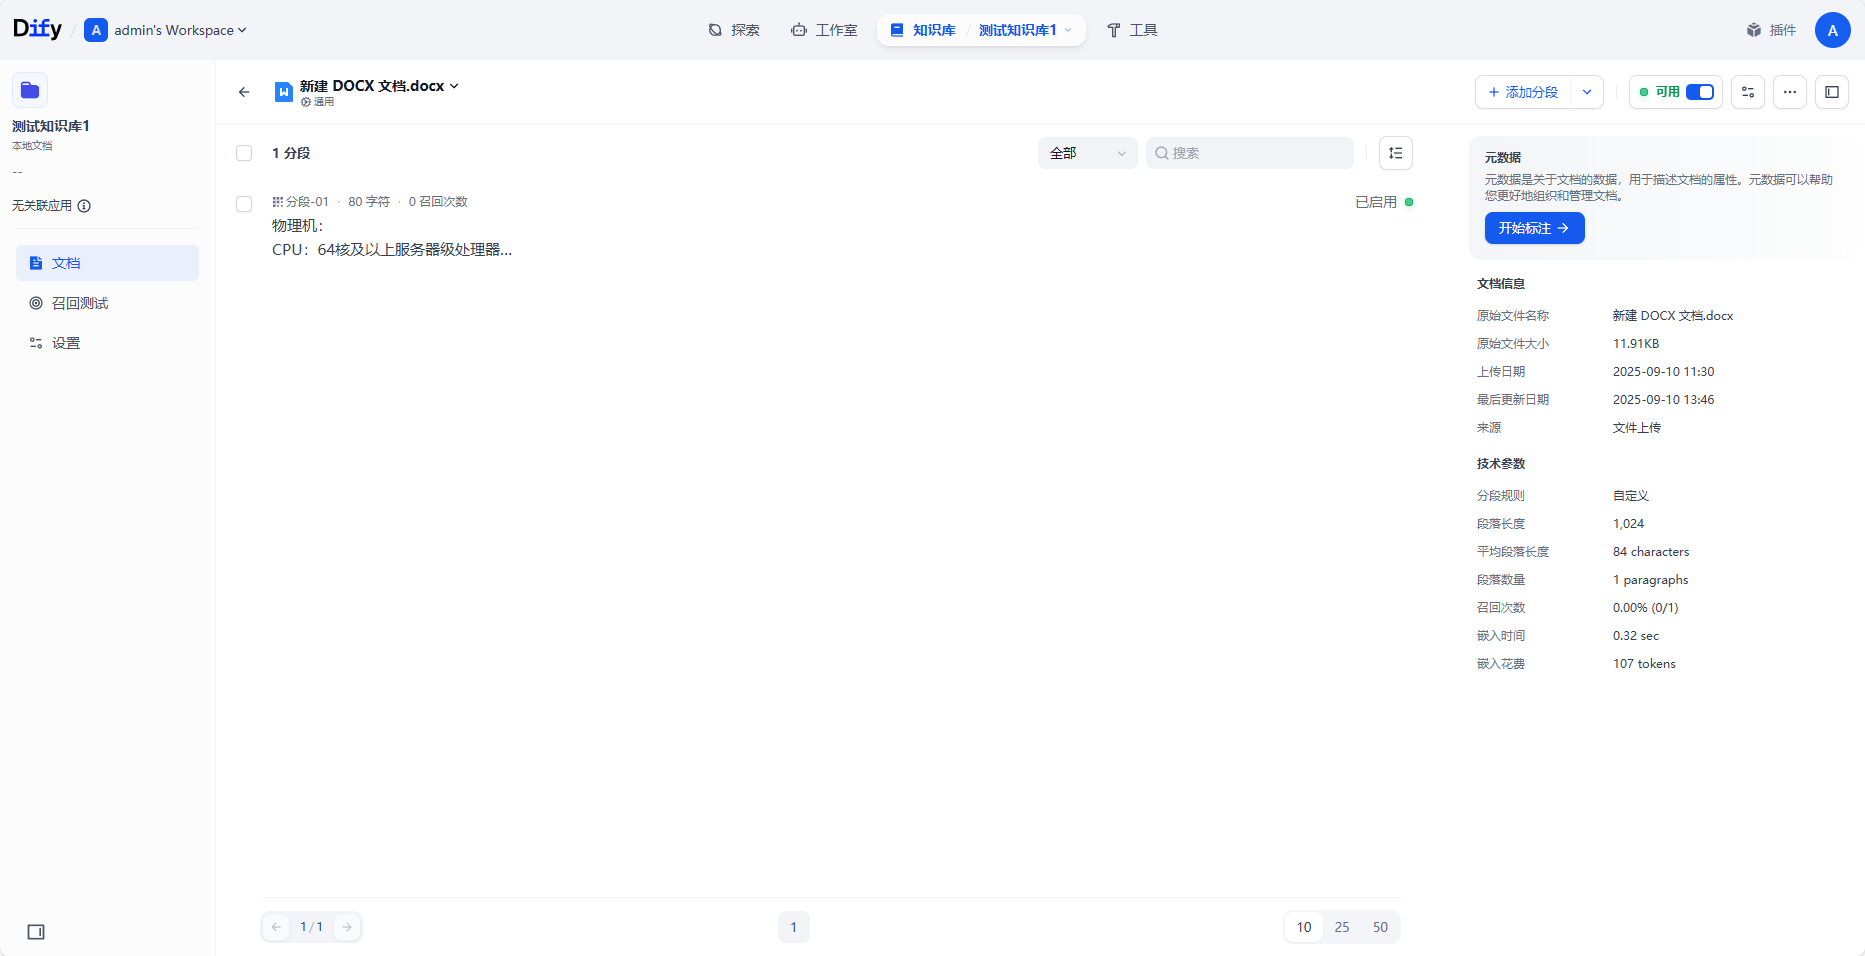This screenshot has width=1865, height=956.
Task: Click the 开始标注 button
Action: tap(1534, 228)
